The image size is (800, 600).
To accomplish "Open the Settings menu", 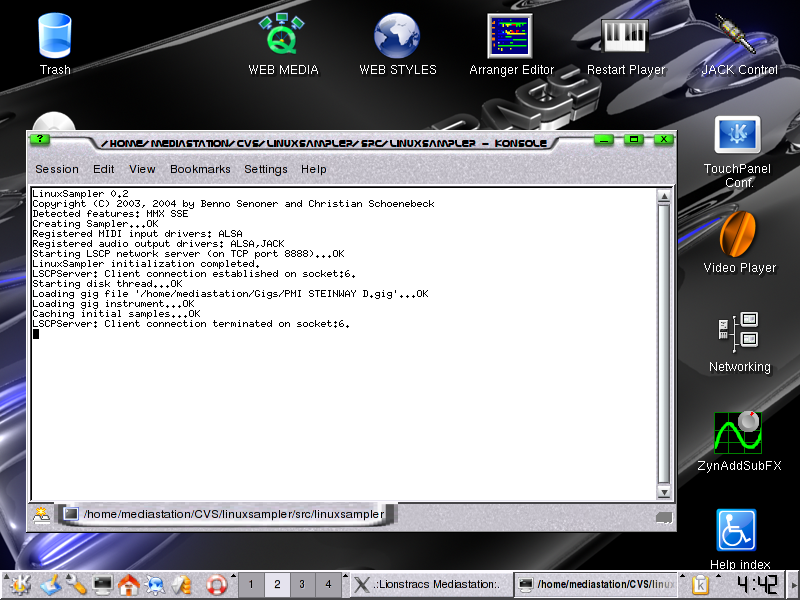I will point(266,169).
